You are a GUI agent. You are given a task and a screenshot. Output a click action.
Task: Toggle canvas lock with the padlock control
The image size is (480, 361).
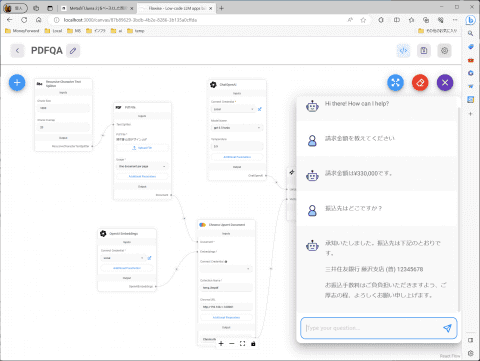point(253,343)
